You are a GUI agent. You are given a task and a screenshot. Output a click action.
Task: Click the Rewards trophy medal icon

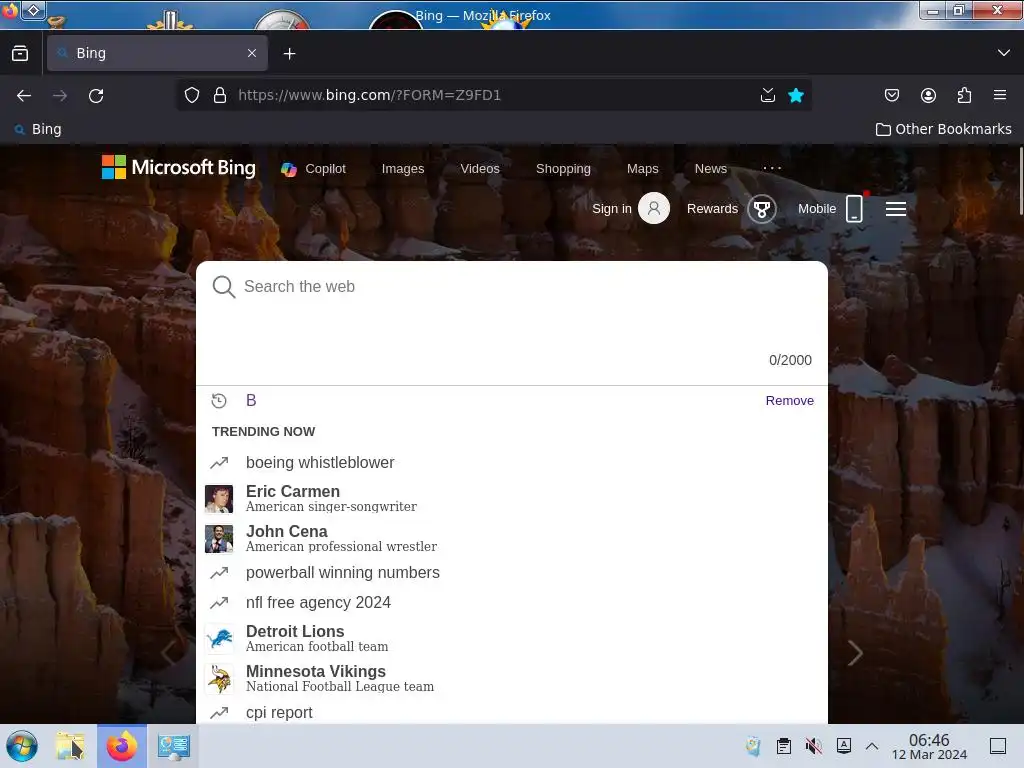[761, 209]
